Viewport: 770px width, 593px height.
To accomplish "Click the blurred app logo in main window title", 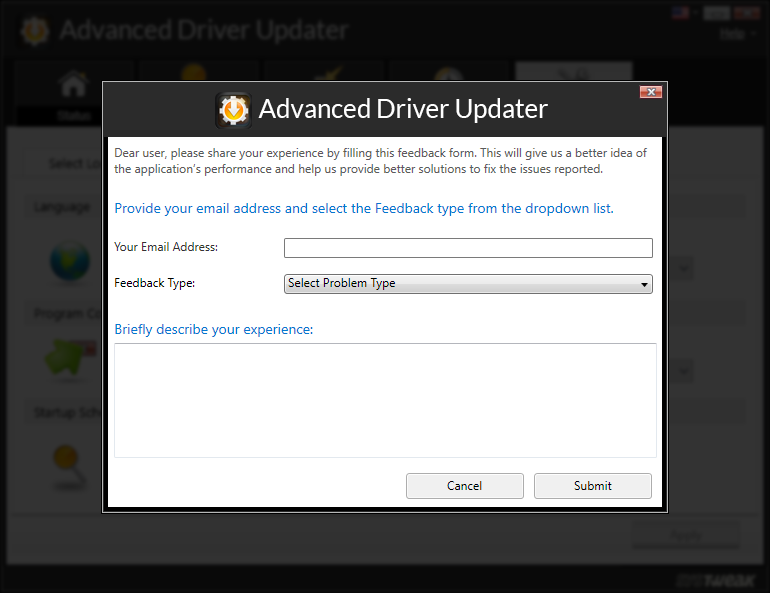I will pyautogui.click(x=35, y=30).
